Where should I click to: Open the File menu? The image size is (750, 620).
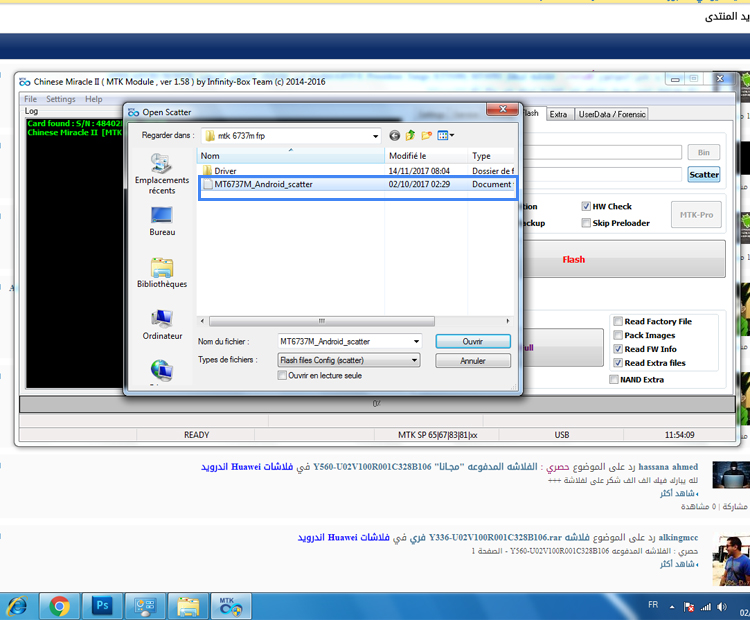click(31, 99)
